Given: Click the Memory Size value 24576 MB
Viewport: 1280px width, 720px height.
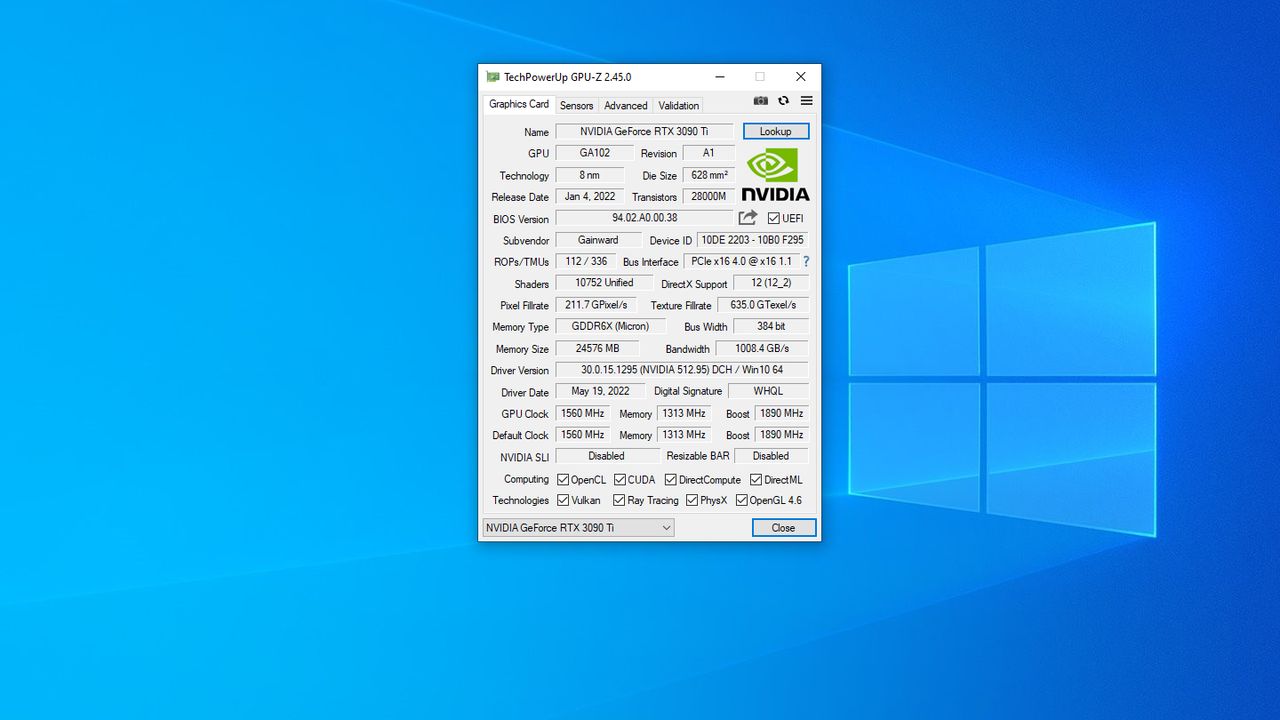Looking at the screenshot, I should tap(597, 348).
